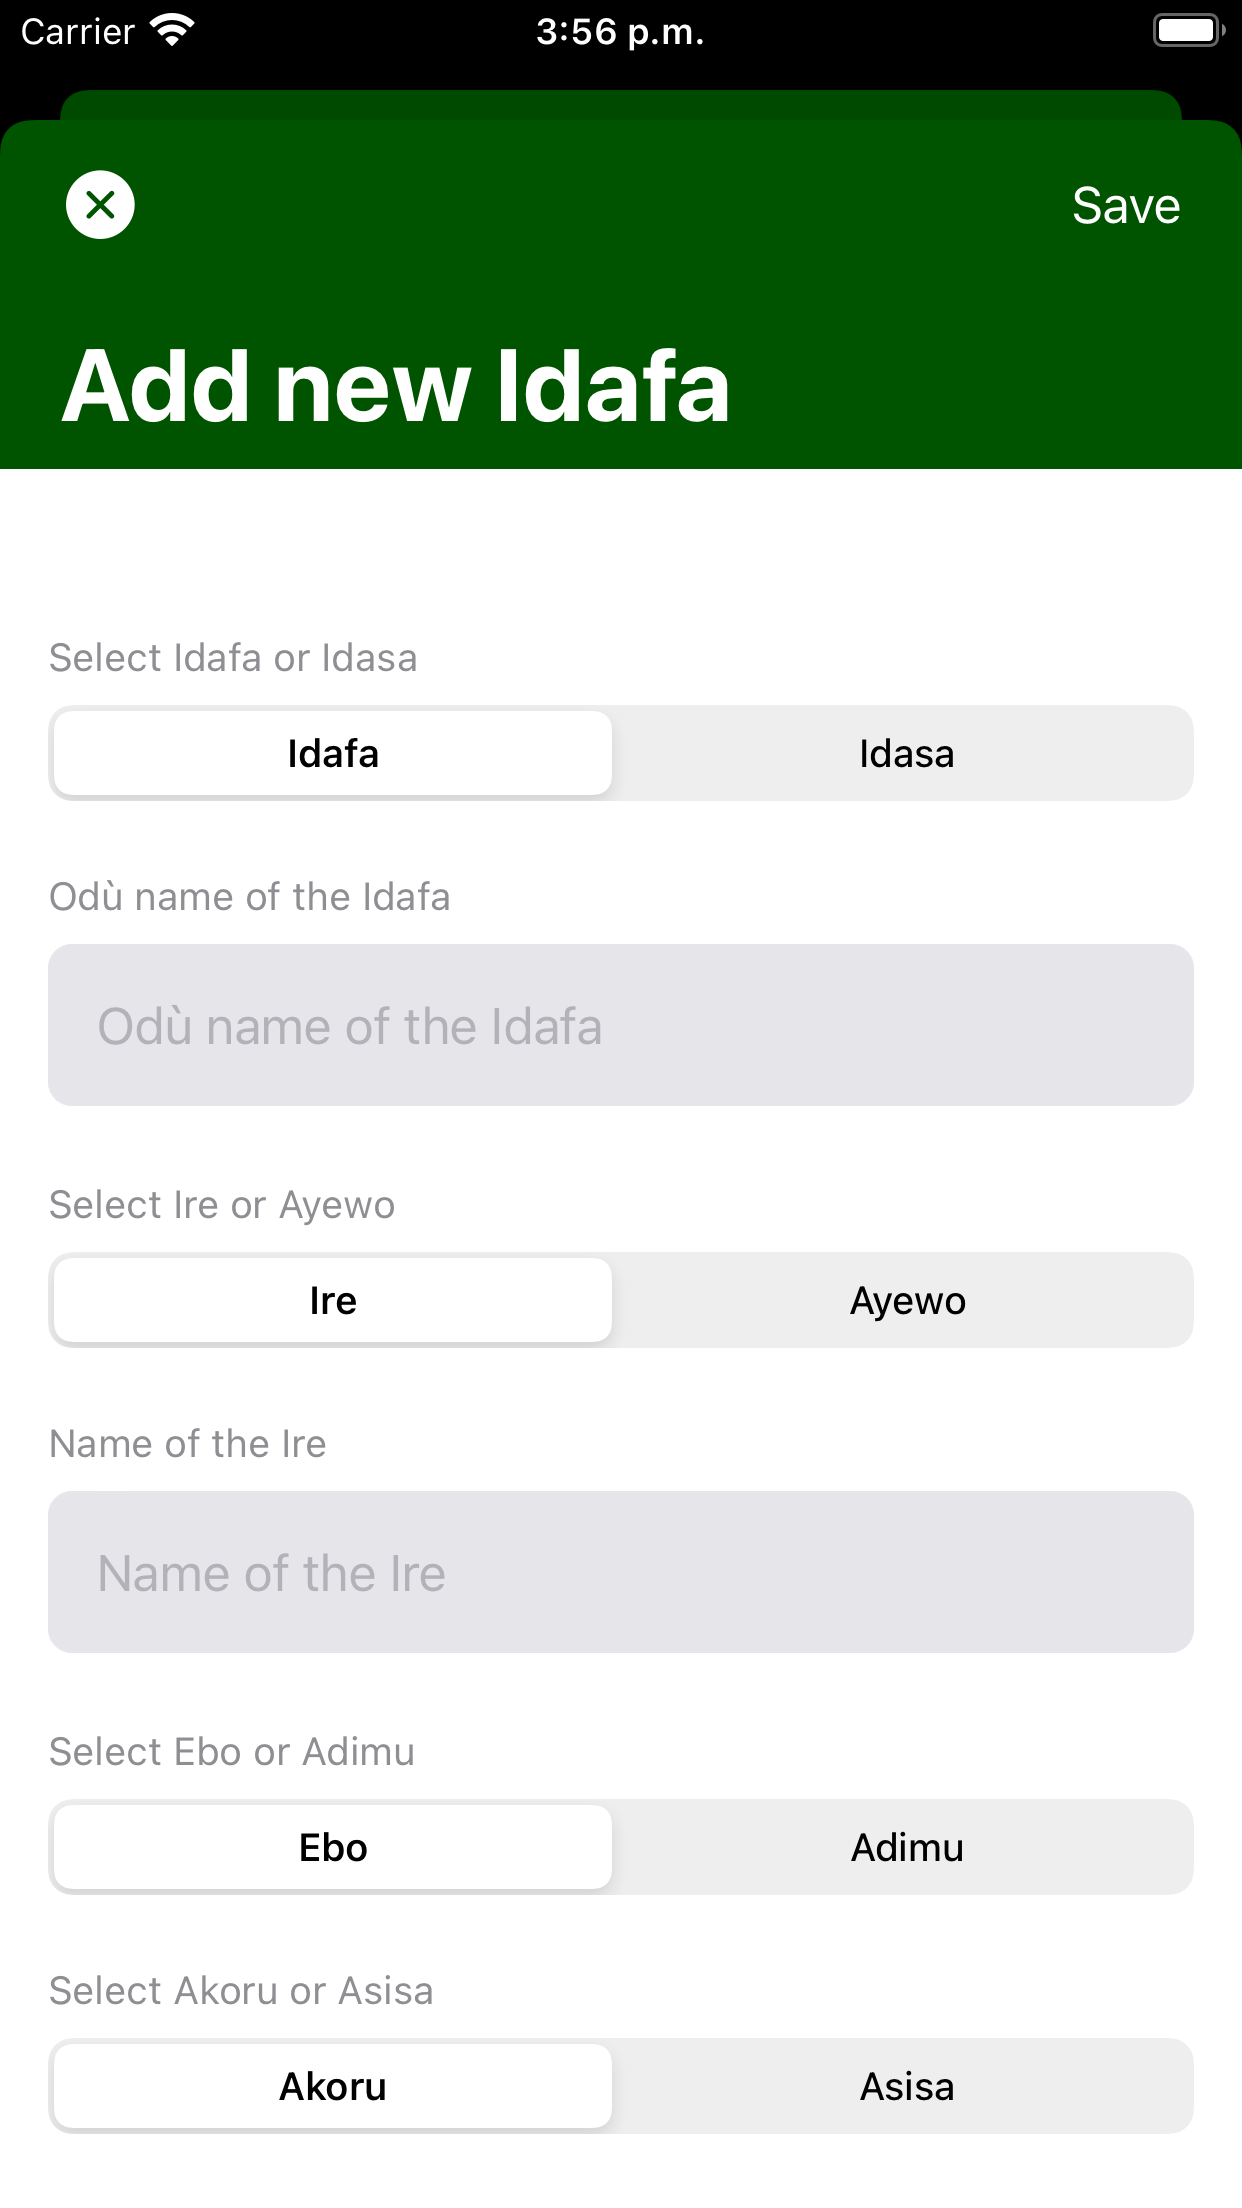Viewport: 1242px width, 2208px height.
Task: Tap the close X icon
Action: tap(99, 204)
